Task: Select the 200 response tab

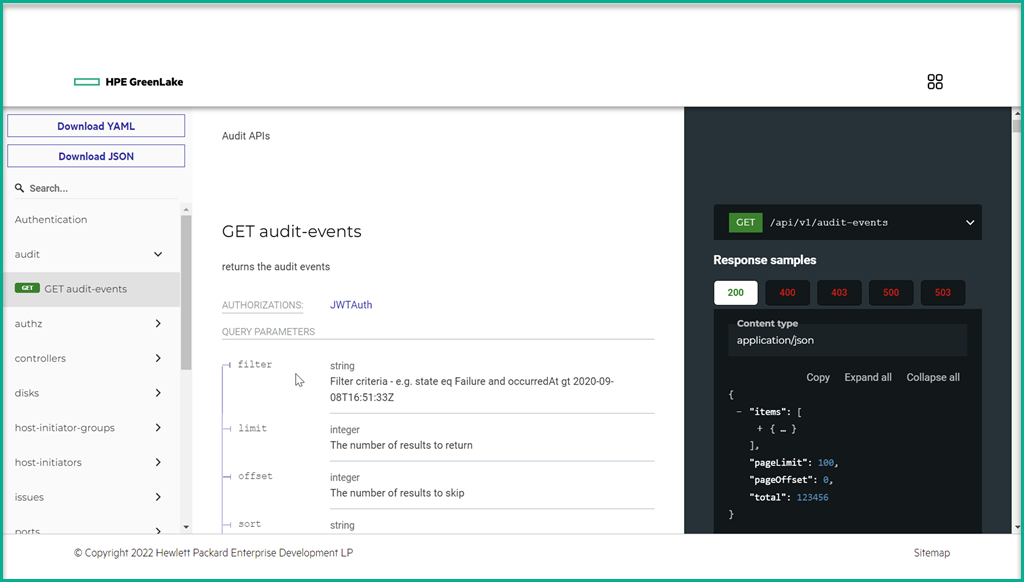Action: tap(735, 293)
